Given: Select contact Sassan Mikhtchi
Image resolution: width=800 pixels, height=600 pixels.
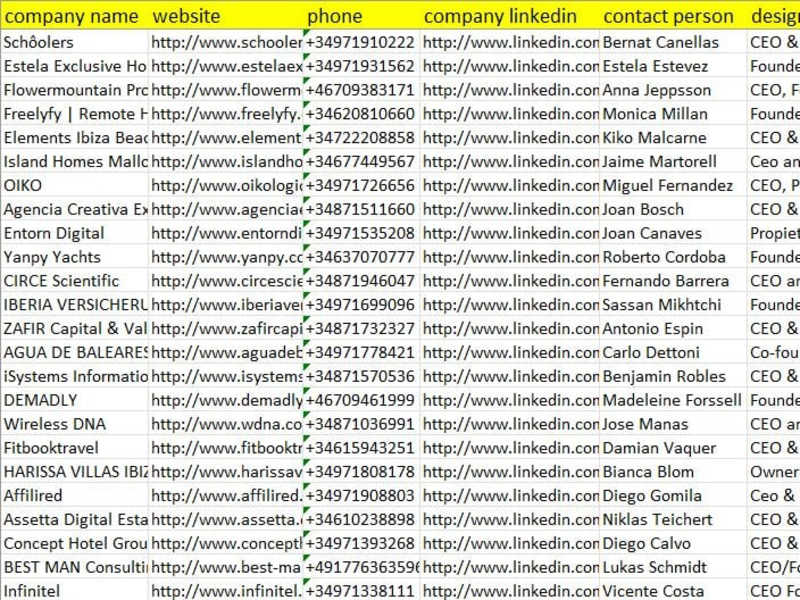Looking at the screenshot, I should (673, 305).
